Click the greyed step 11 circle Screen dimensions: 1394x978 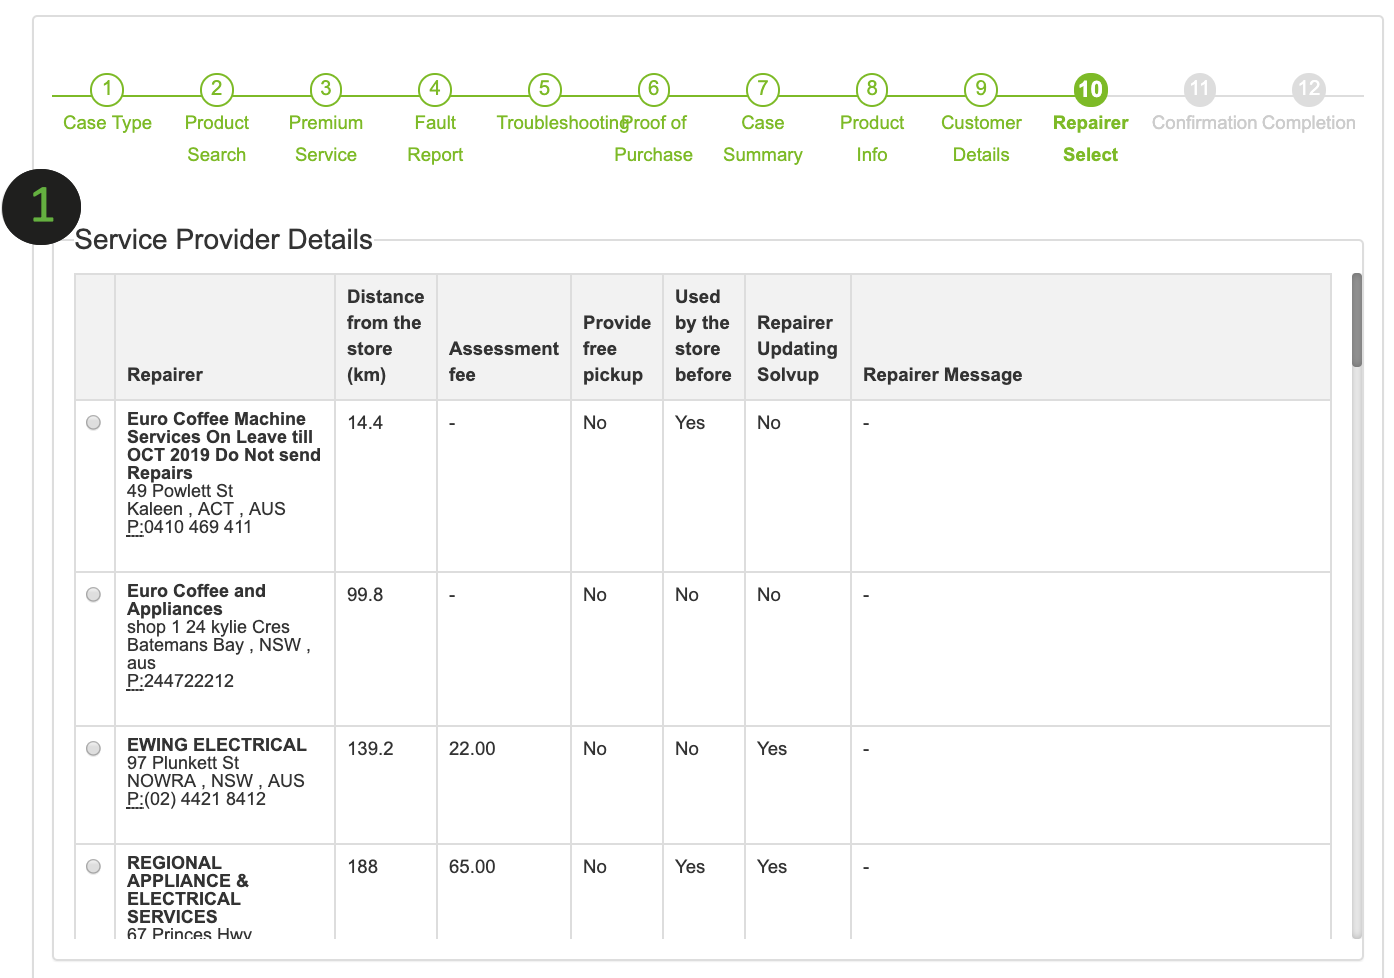(1199, 90)
